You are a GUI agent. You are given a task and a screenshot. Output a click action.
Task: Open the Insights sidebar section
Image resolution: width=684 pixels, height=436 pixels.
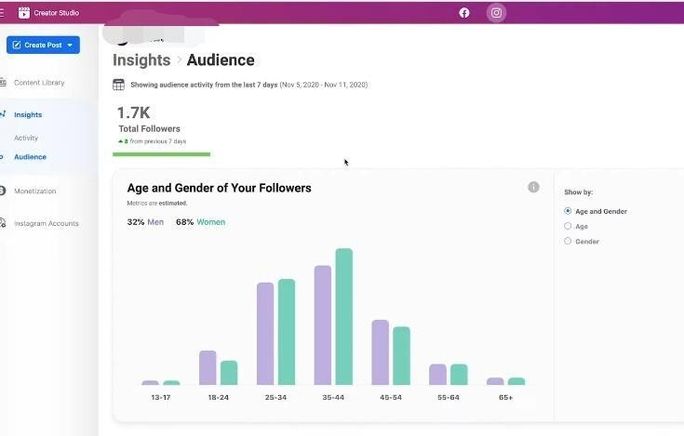click(28, 114)
